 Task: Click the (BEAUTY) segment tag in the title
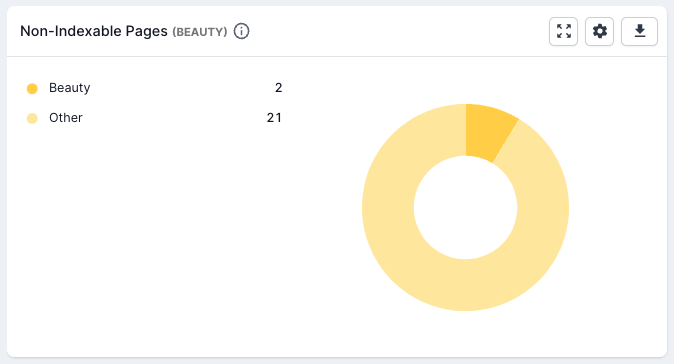200,32
